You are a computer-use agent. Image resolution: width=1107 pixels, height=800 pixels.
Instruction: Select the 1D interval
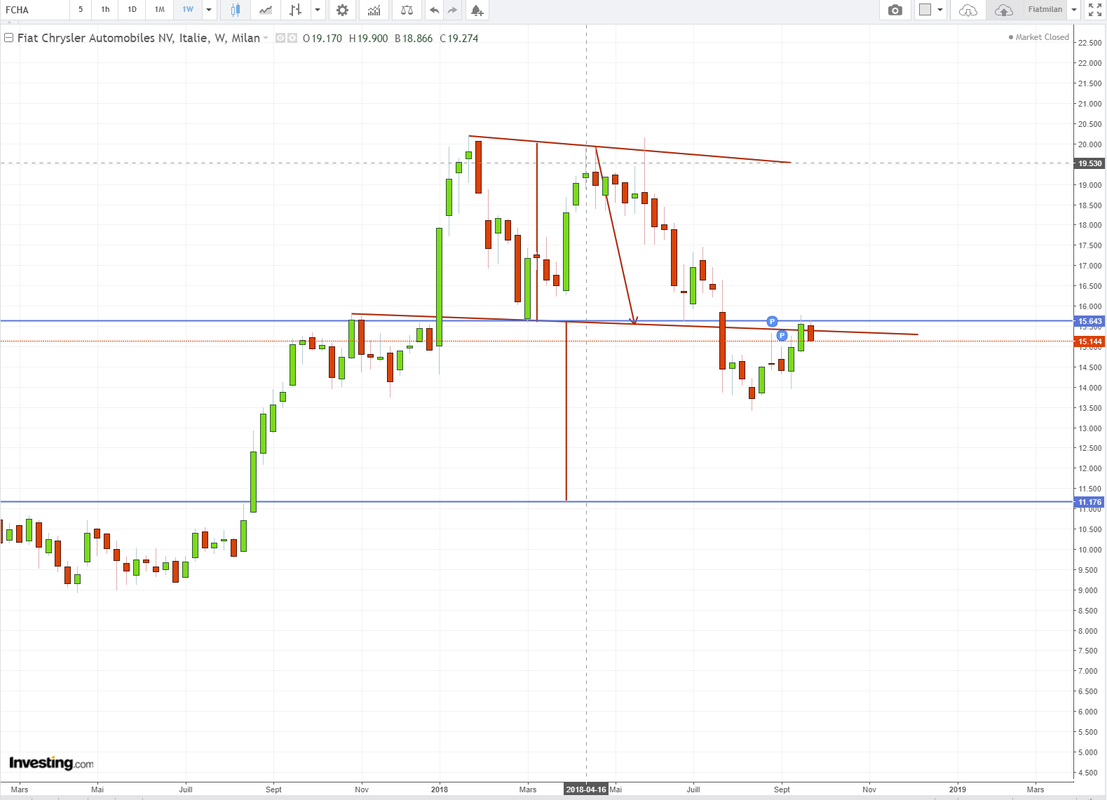(x=132, y=10)
